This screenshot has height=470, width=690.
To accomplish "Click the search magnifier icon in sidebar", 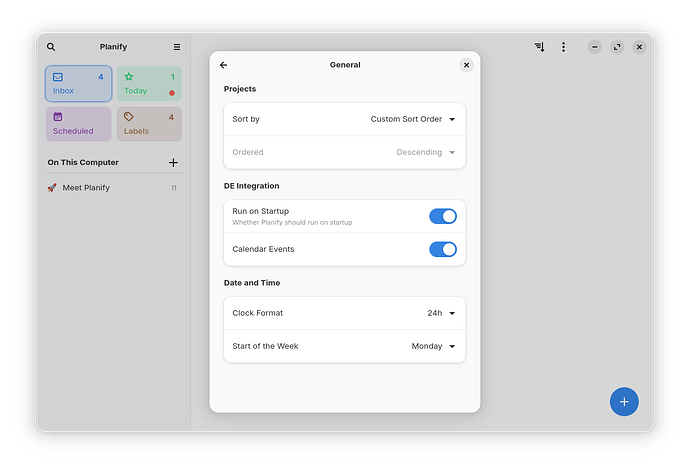I will (x=51, y=47).
